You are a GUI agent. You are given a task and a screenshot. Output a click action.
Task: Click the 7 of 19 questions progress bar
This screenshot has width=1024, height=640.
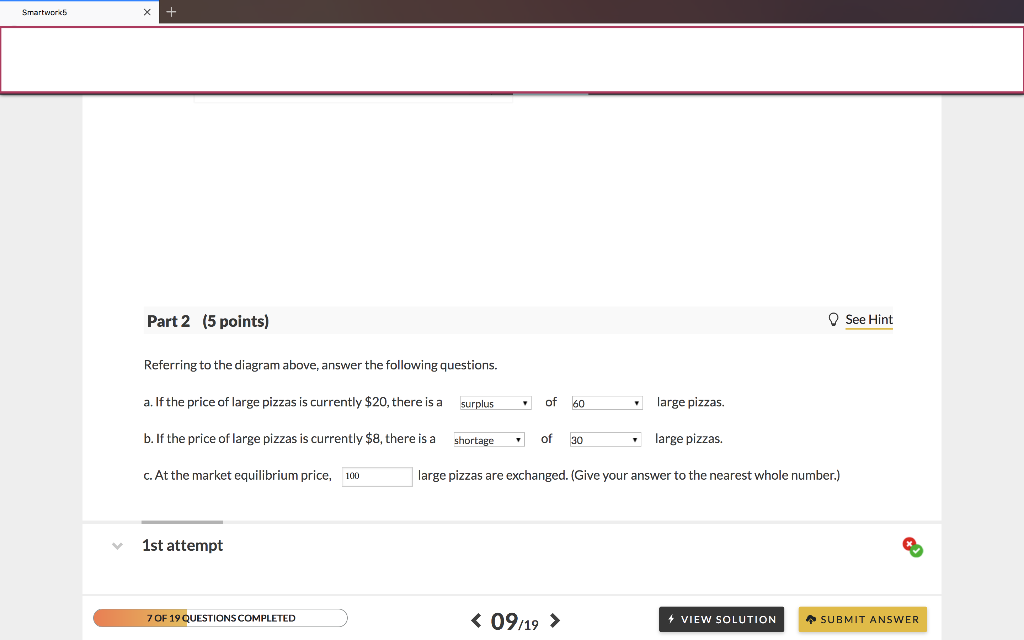click(x=219, y=617)
